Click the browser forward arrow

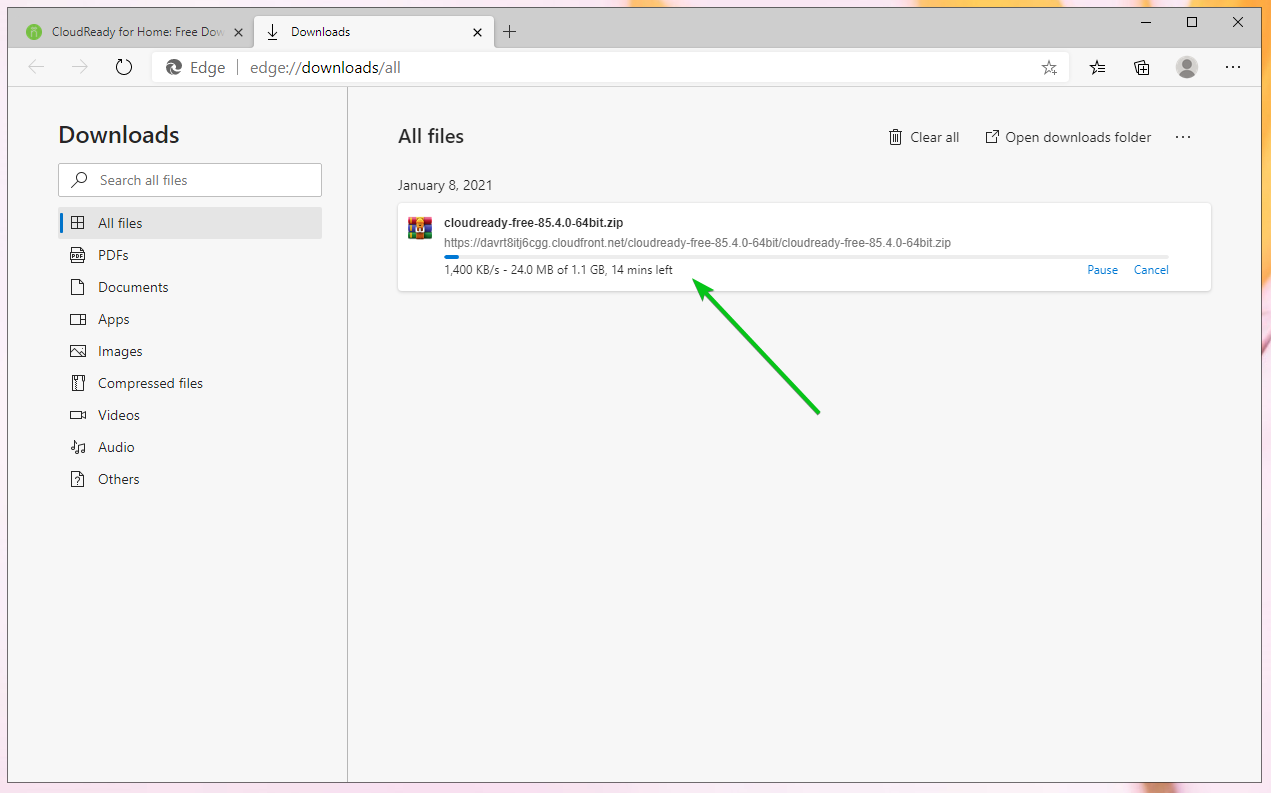(81, 67)
